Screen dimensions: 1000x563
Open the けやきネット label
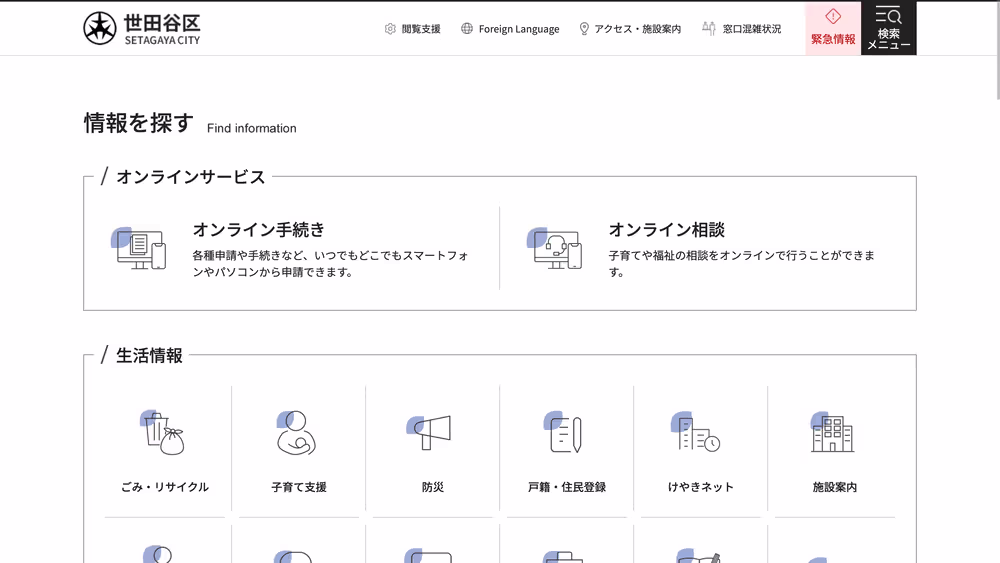pyautogui.click(x=700, y=487)
